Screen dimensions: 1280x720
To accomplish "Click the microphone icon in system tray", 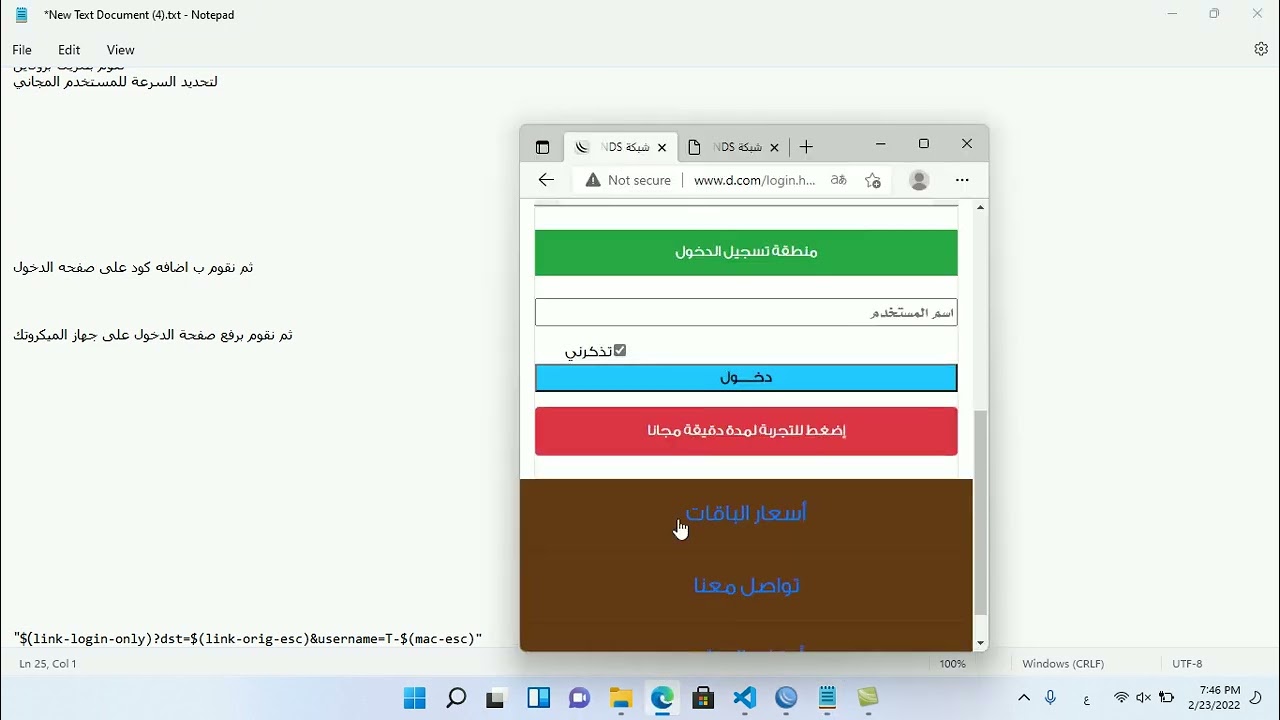I will [1051, 698].
